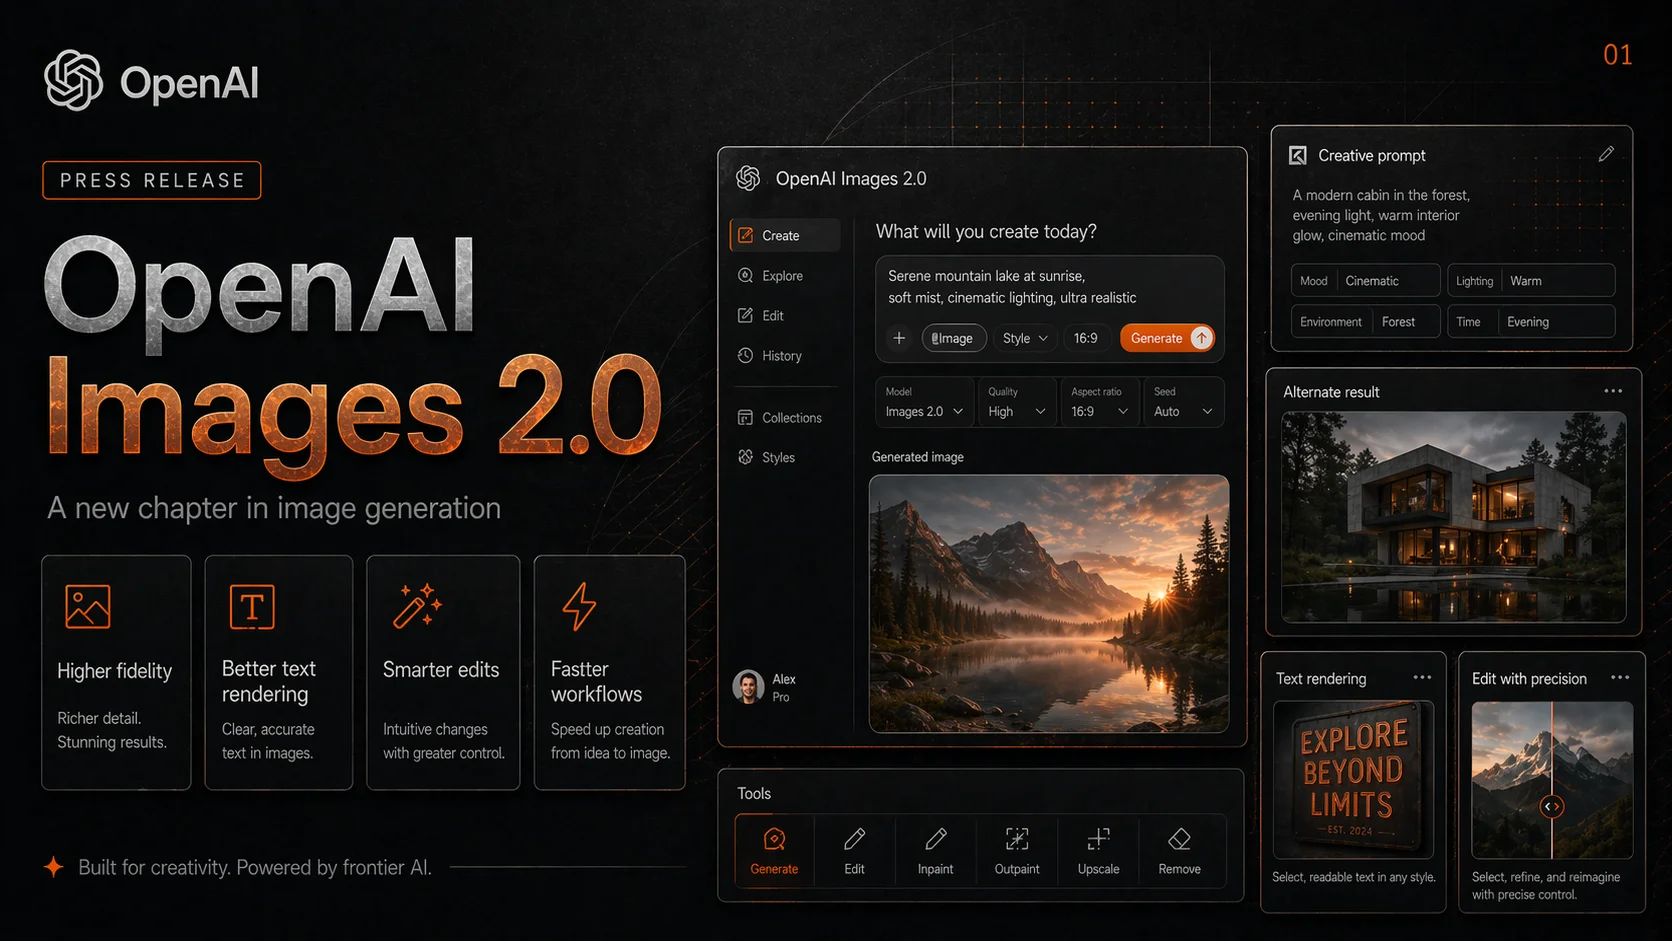Image resolution: width=1672 pixels, height=941 pixels.
Task: Open the Style dropdown
Action: (1024, 338)
